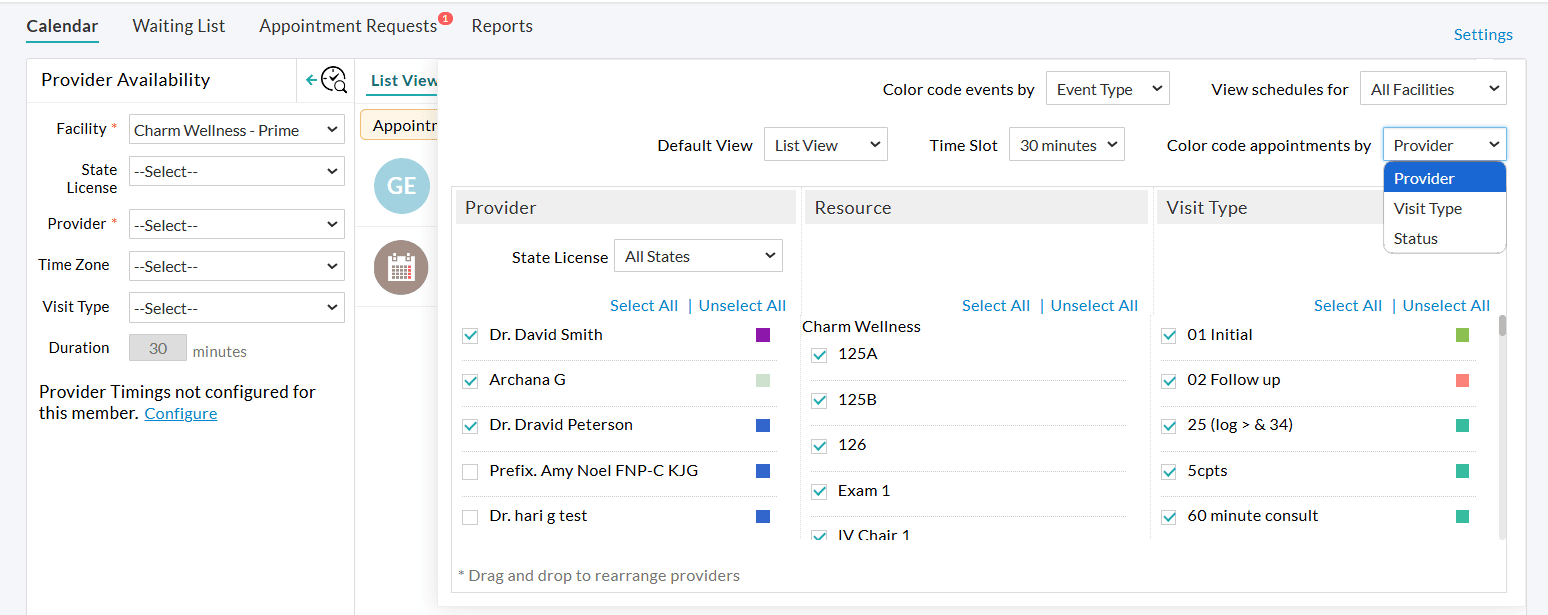This screenshot has height=615, width=1548.
Task: Expand the Time Slot 30 minutes dropdown
Action: [1066, 145]
